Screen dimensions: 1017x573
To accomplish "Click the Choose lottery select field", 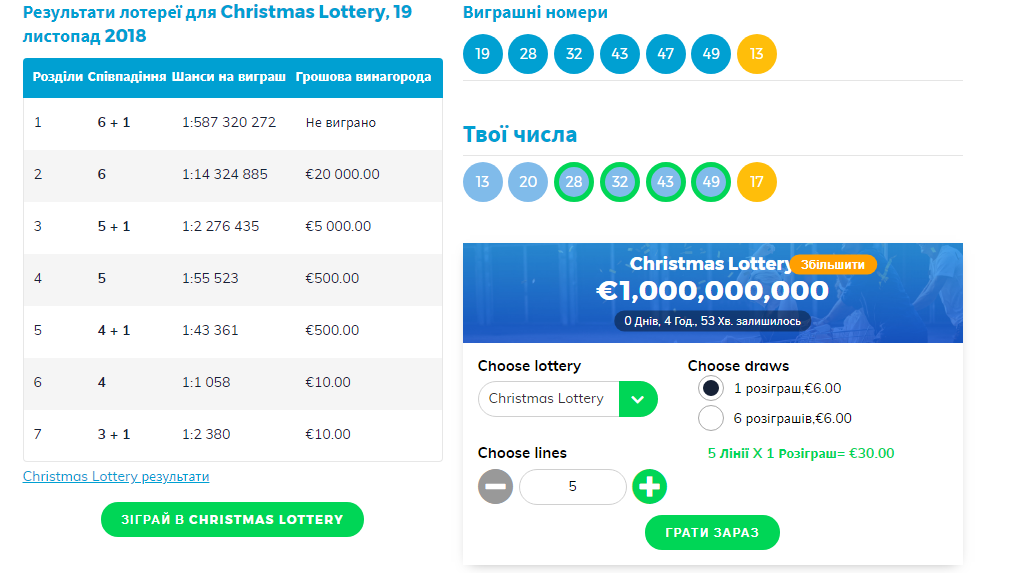I will [548, 399].
